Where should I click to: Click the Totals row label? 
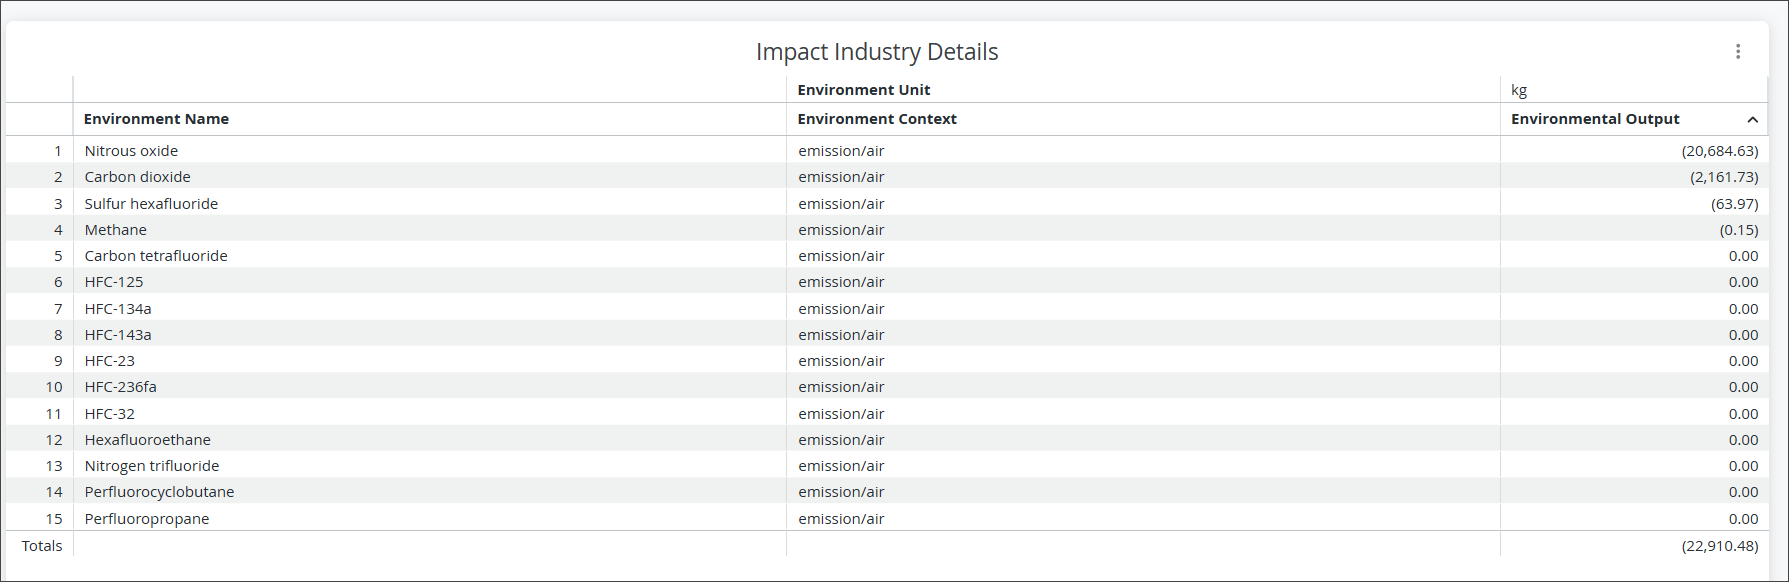pyautogui.click(x=42, y=546)
